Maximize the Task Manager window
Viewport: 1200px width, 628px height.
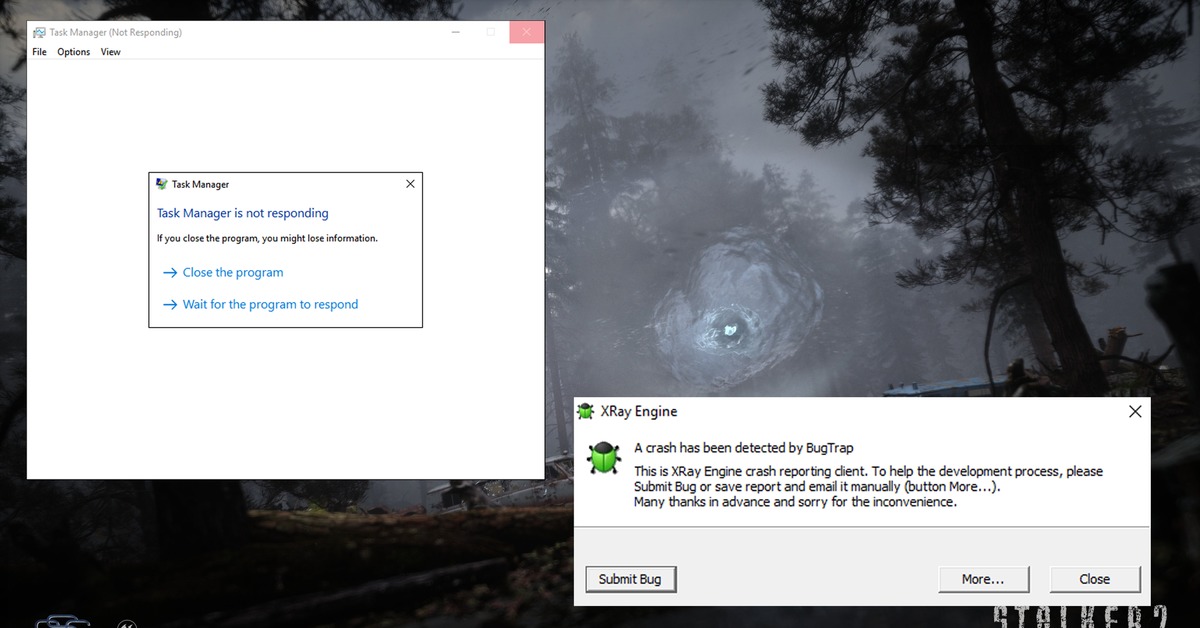(x=490, y=32)
